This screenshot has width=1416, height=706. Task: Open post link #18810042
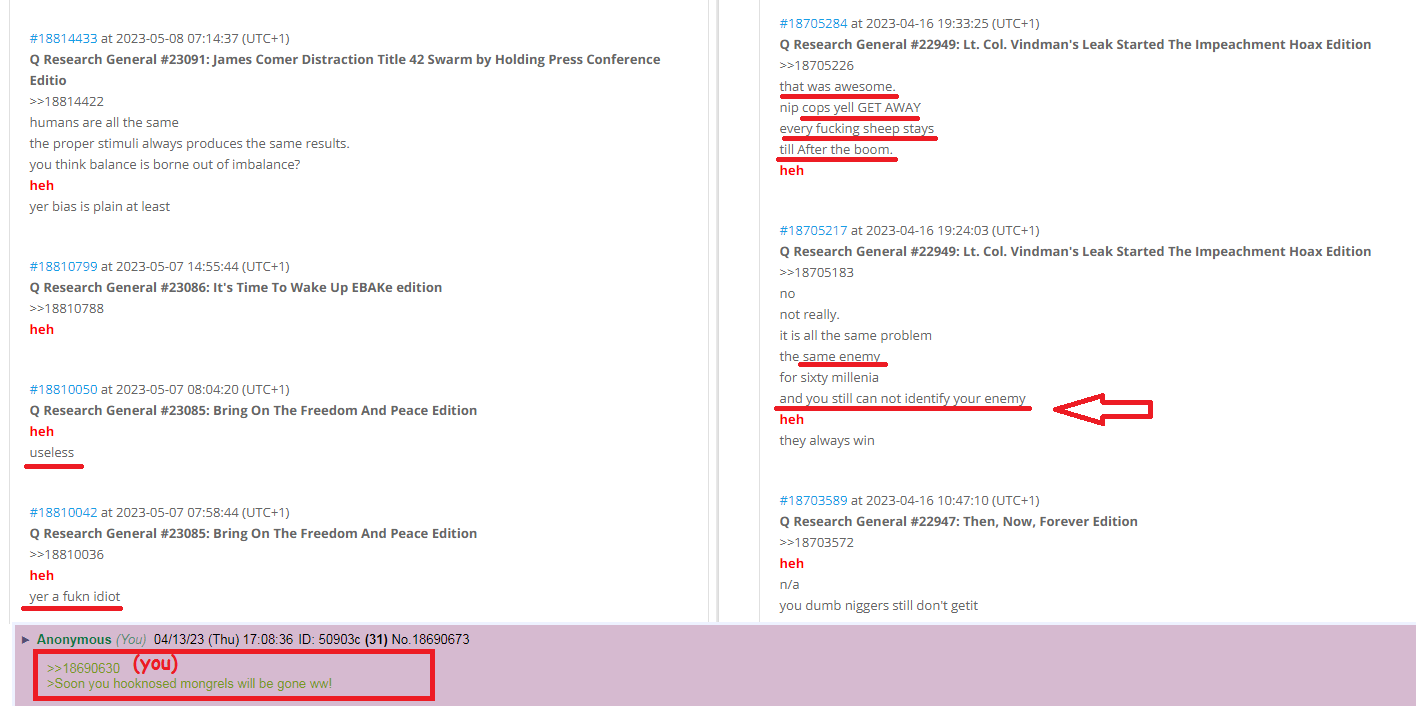(x=64, y=513)
